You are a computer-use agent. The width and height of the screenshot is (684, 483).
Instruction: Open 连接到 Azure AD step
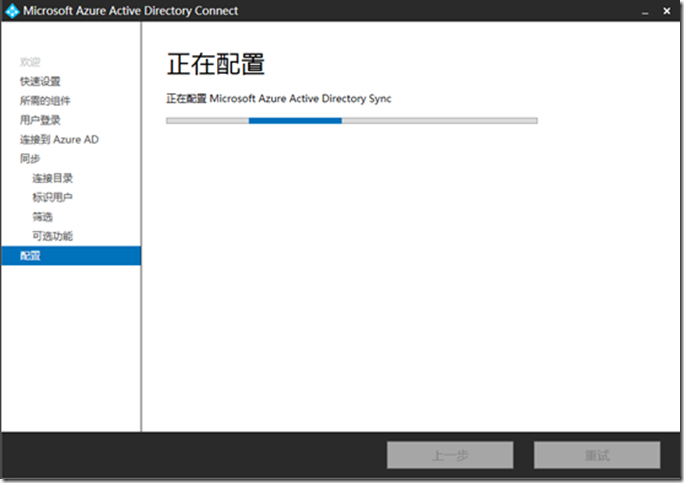59,140
